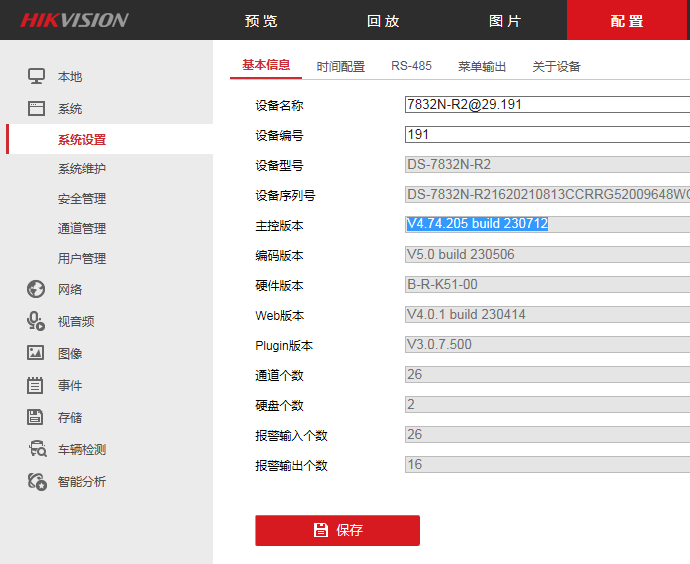Image resolution: width=690 pixels, height=564 pixels.
Task: Switch to the 回放 playback tab
Action: (x=383, y=21)
